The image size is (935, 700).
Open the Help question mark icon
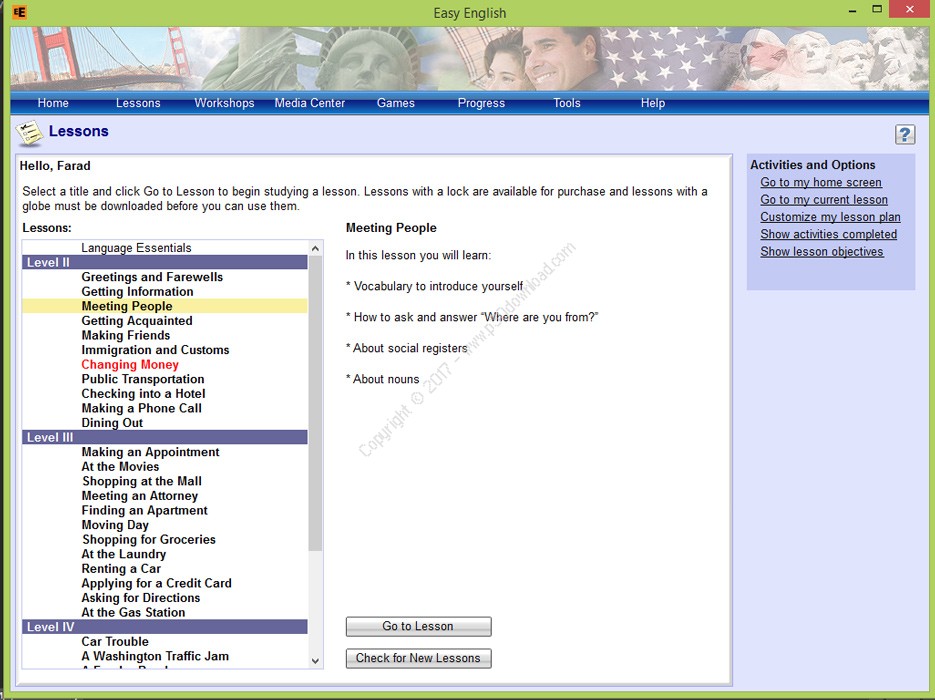(905, 134)
